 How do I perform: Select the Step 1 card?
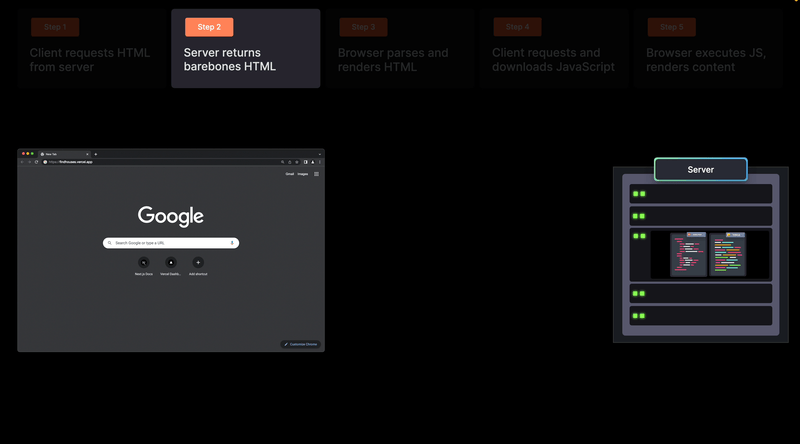pyautogui.click(x=92, y=48)
